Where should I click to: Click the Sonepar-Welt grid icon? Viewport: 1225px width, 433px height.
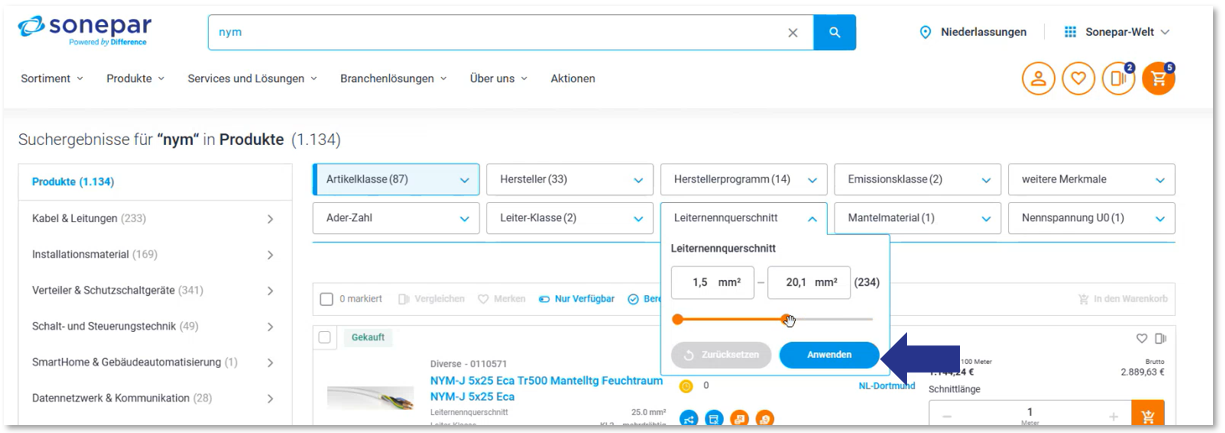1070,32
